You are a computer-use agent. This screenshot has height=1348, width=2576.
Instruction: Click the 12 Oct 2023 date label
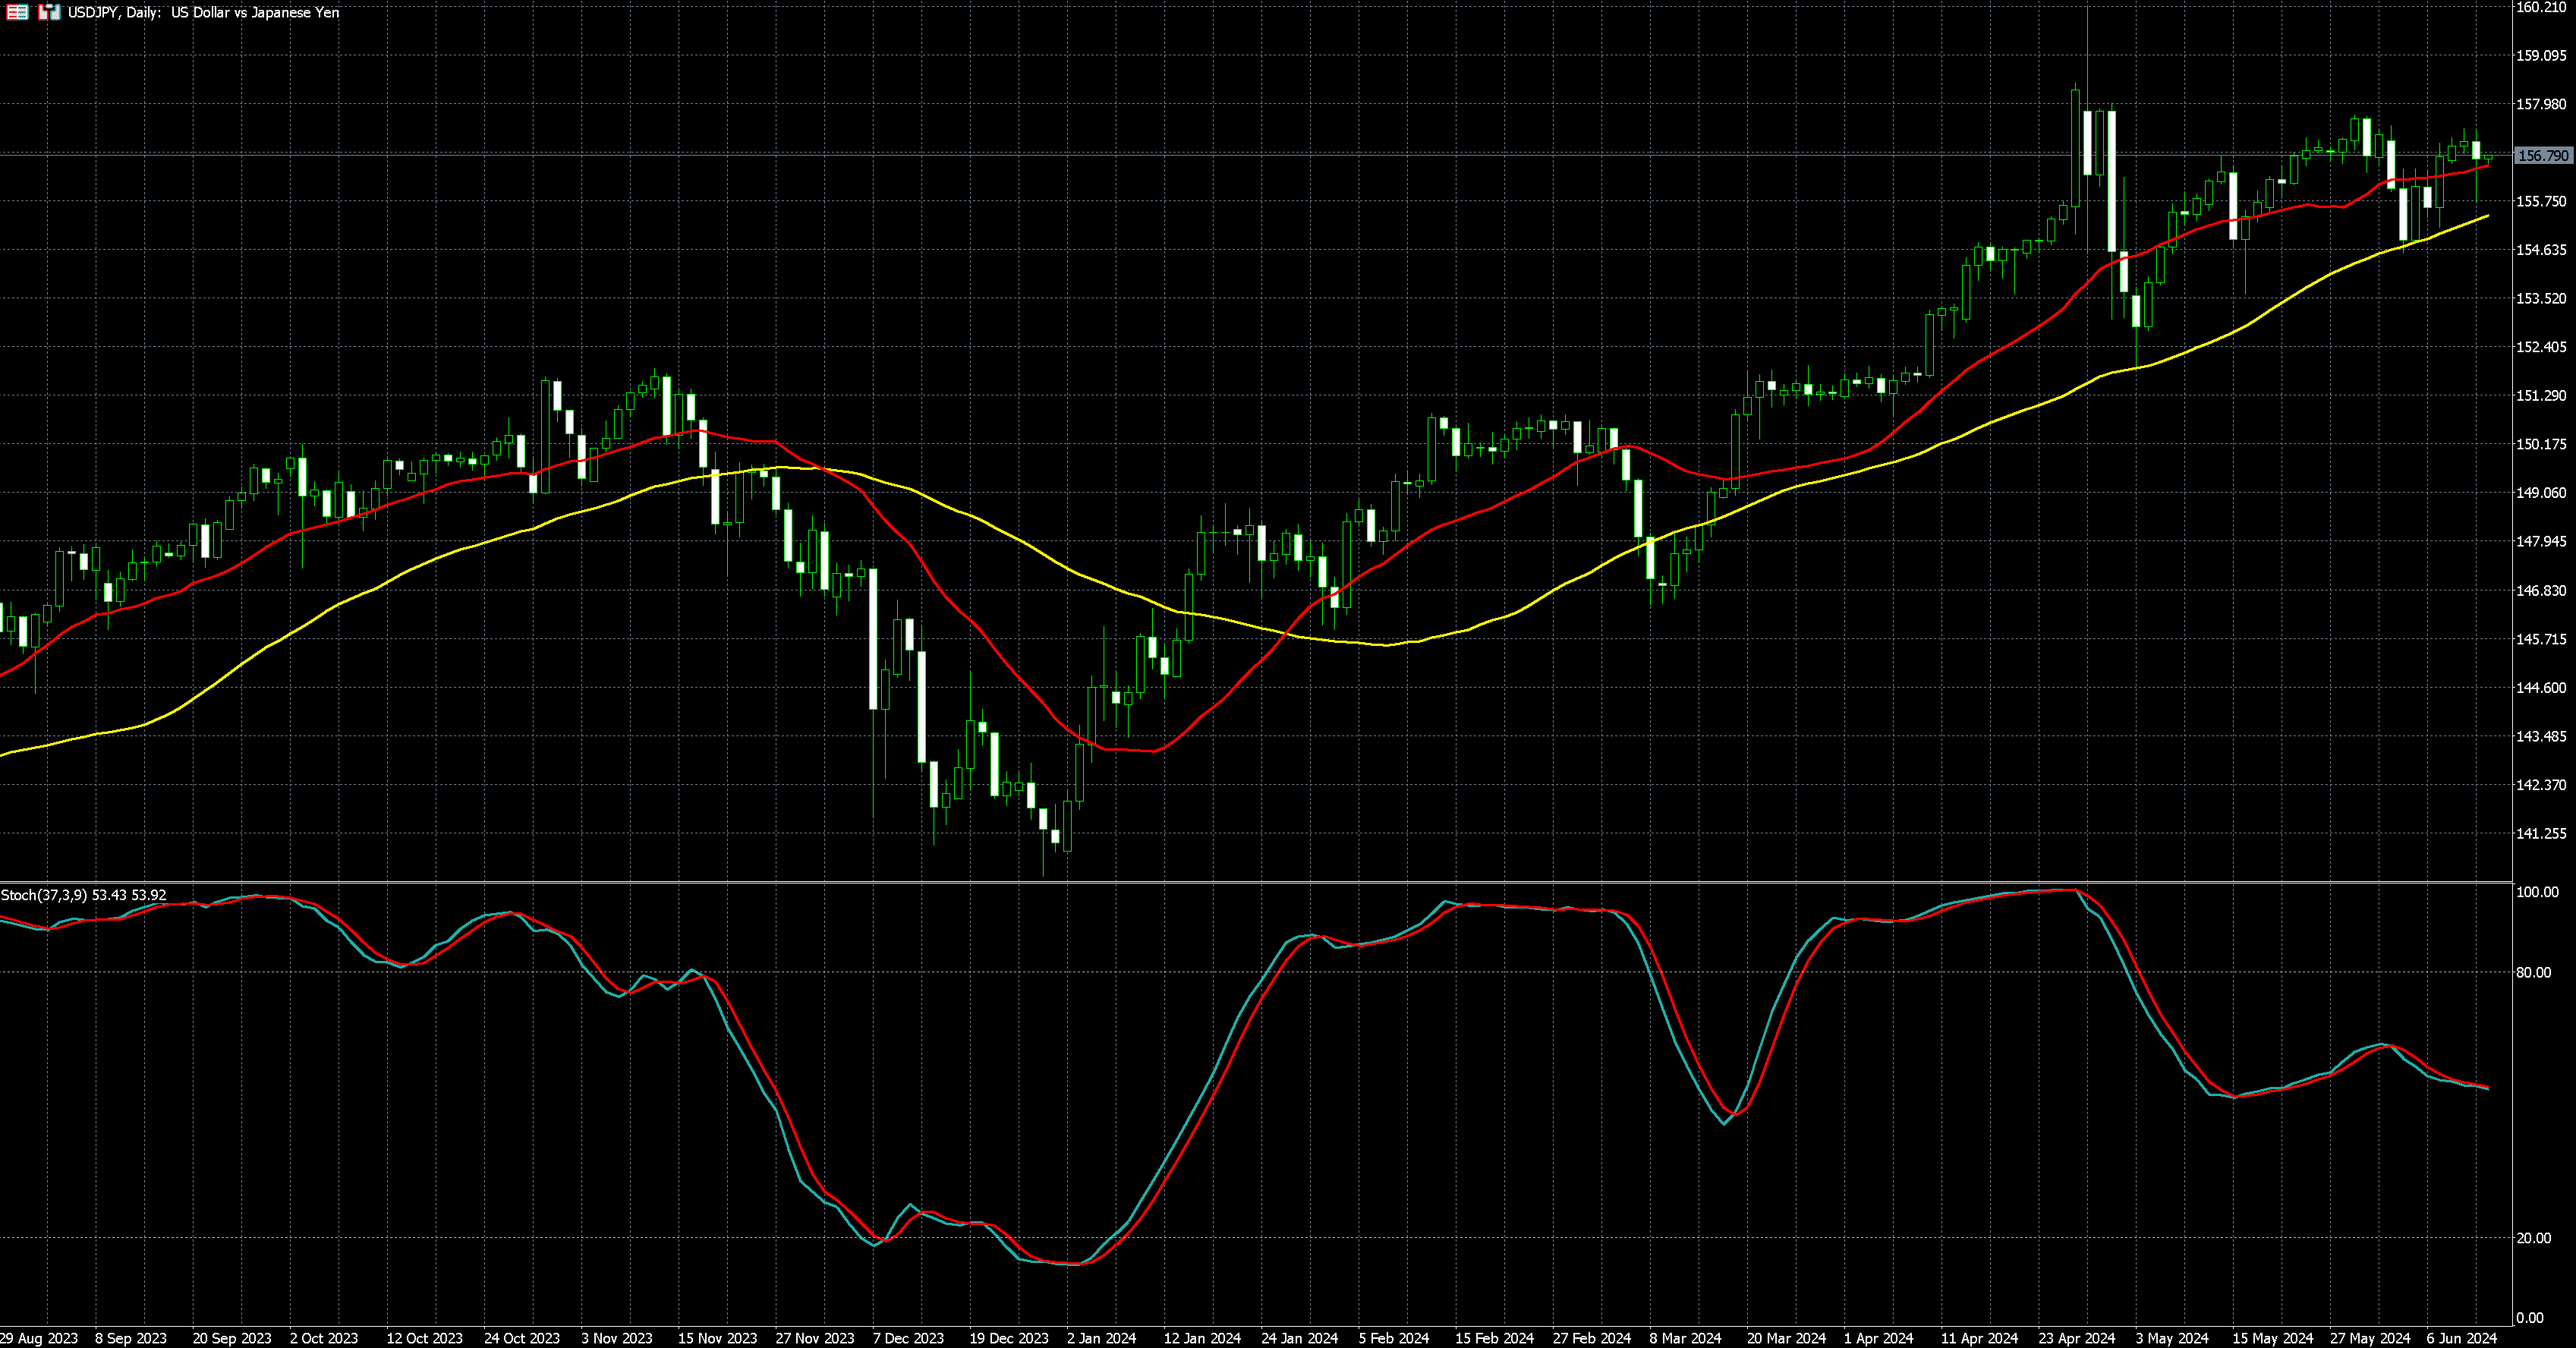point(424,1338)
